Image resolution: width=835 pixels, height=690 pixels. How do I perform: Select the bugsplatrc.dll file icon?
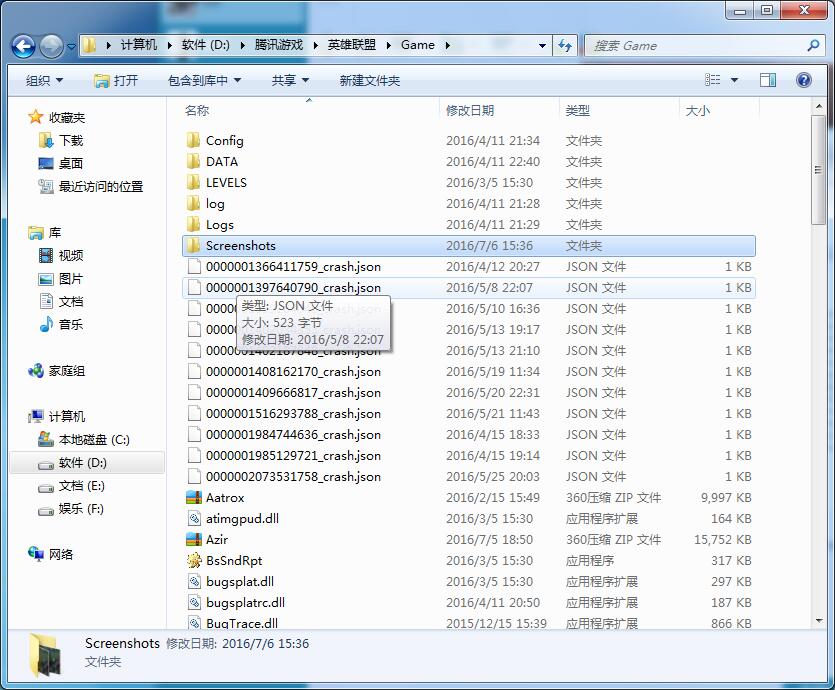tap(194, 603)
